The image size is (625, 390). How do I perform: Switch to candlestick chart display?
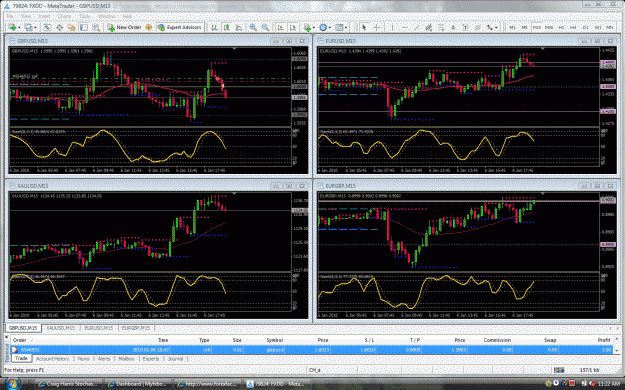tap(226, 27)
